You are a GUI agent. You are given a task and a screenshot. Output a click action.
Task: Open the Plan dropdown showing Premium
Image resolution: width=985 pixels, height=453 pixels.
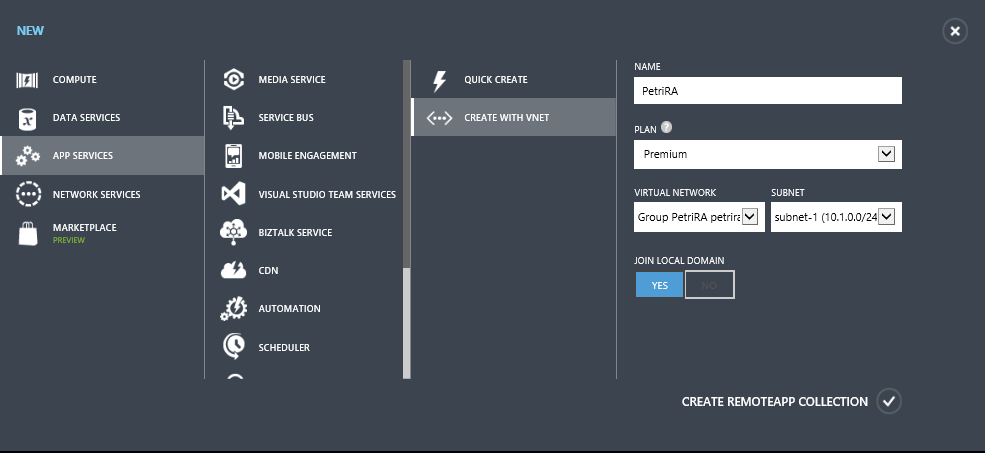tap(768, 154)
